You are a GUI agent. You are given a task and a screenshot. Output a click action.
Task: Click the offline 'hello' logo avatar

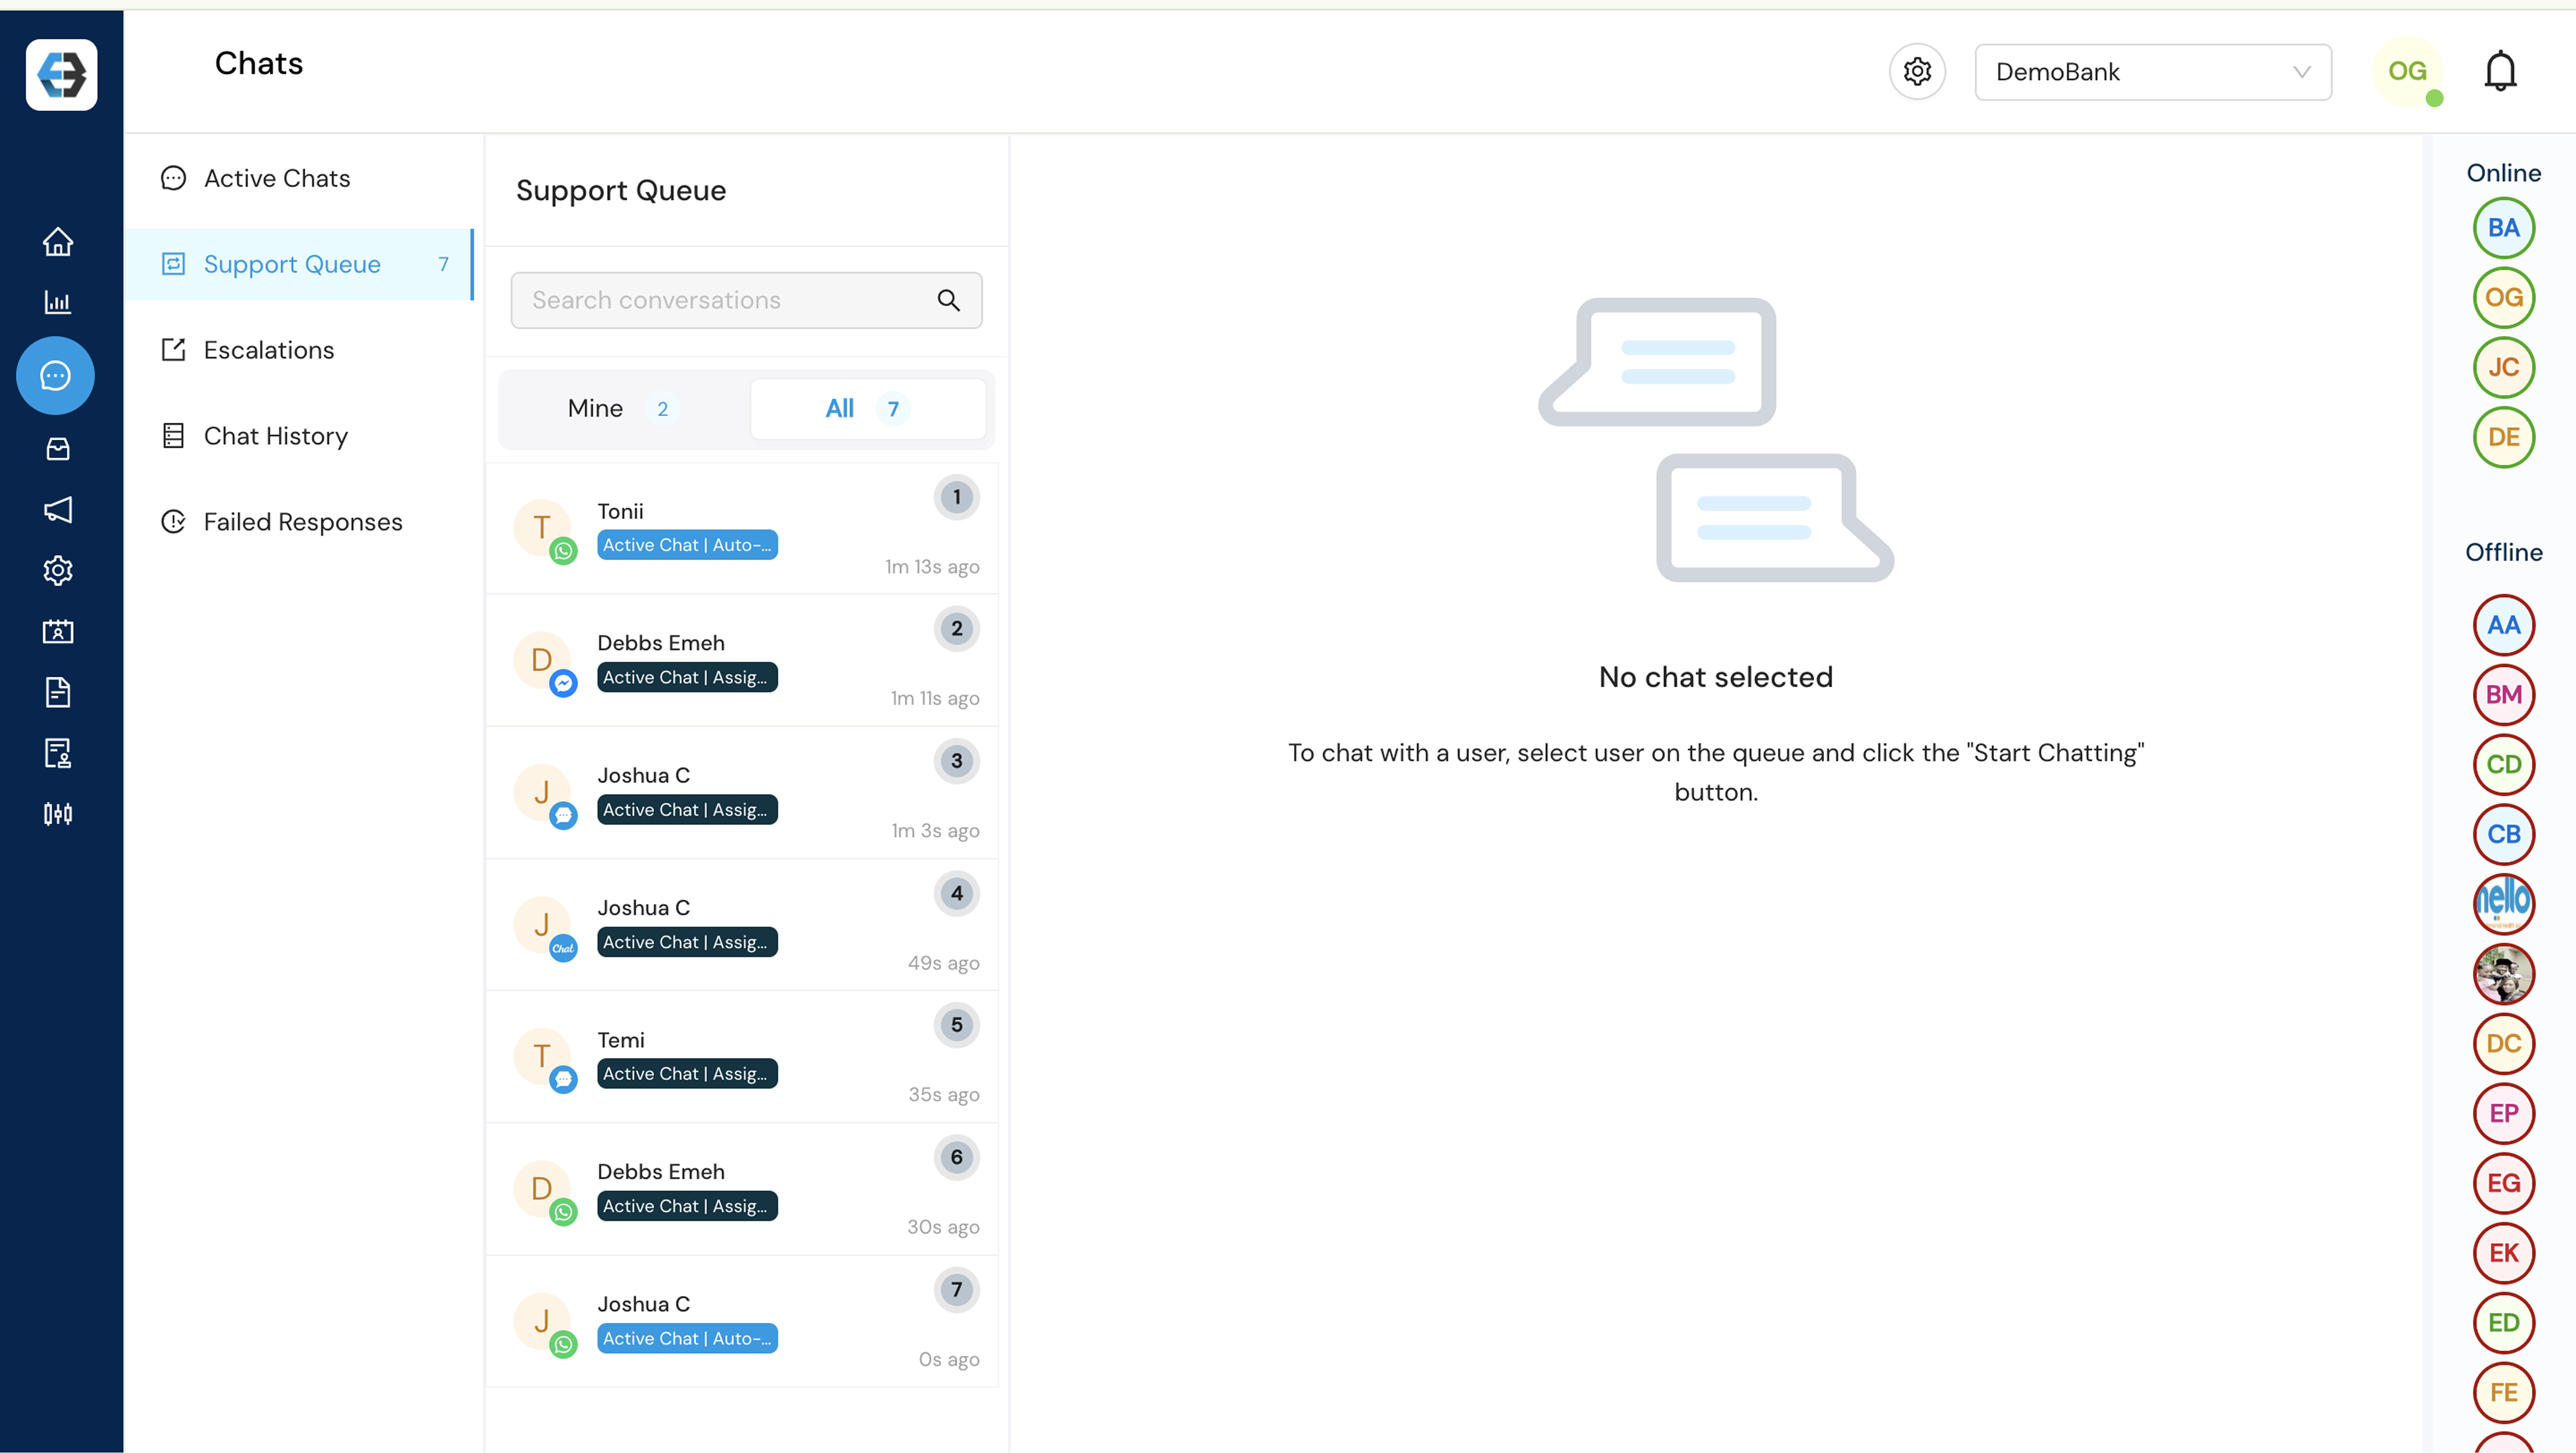[2503, 904]
